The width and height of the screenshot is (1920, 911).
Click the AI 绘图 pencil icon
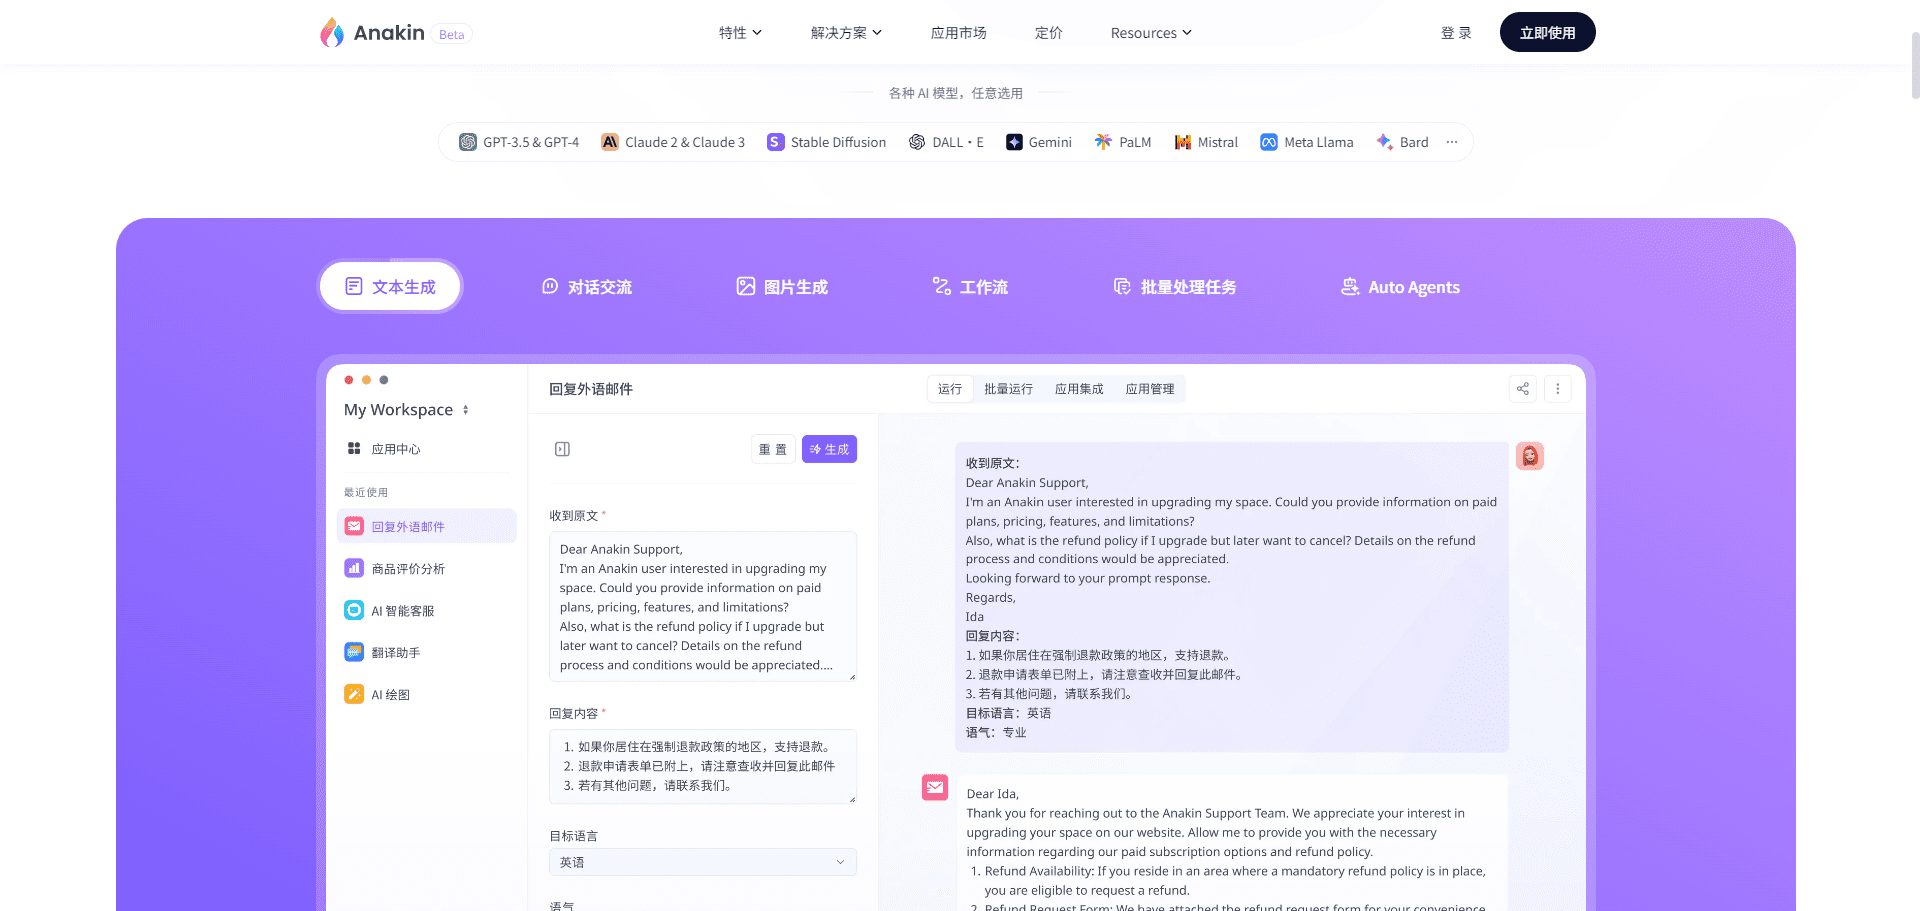click(354, 694)
